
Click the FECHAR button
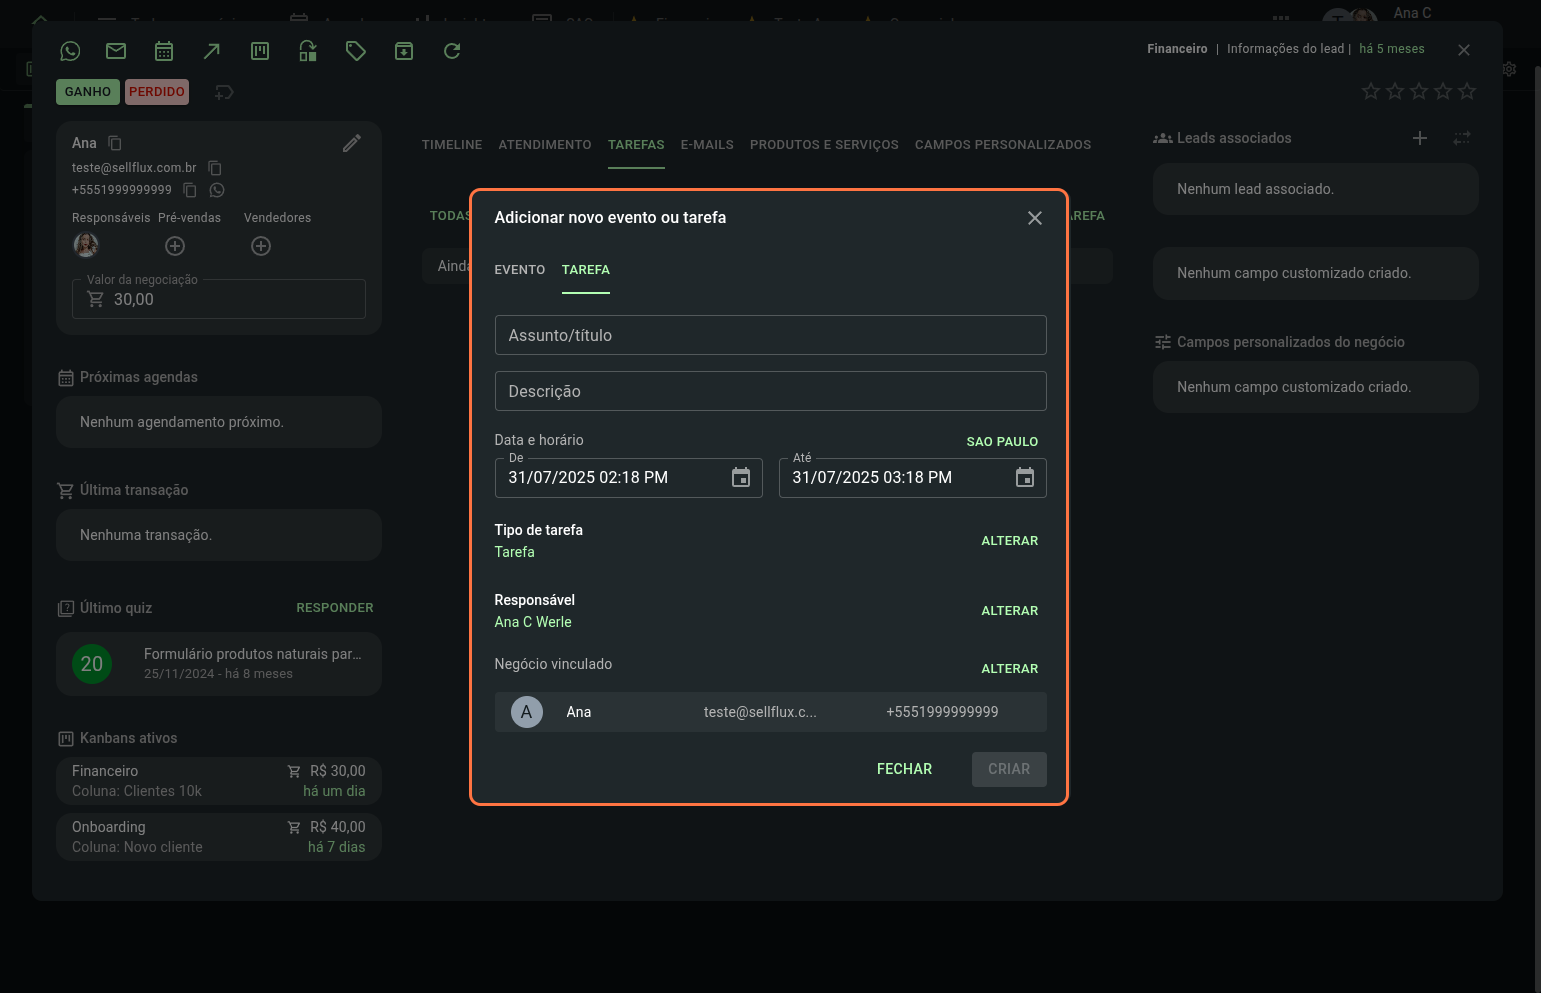[904, 769]
